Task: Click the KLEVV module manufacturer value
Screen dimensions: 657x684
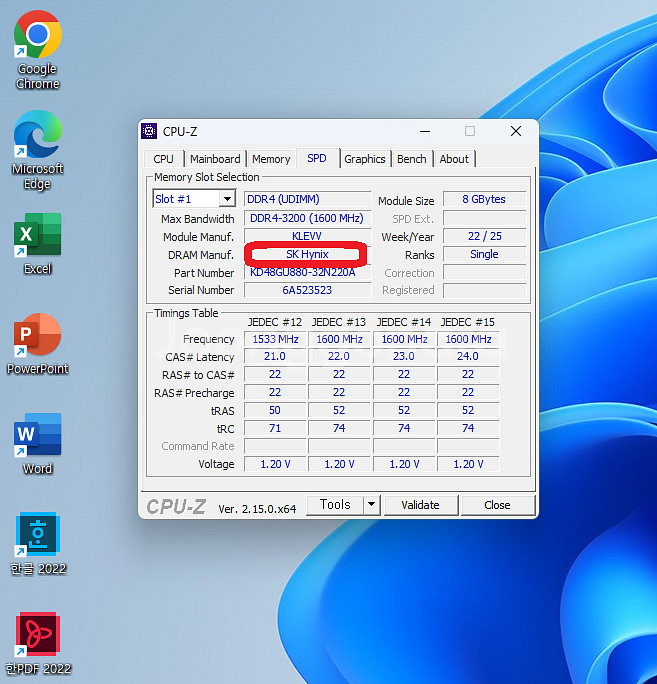Action: pyautogui.click(x=307, y=236)
